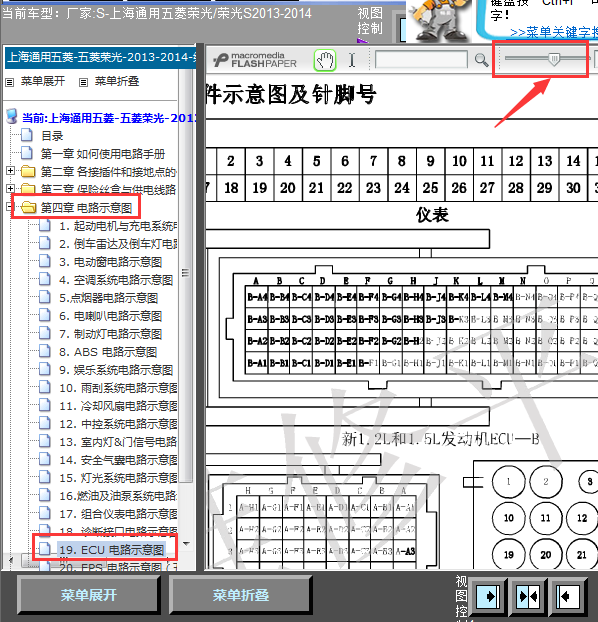The image size is (598, 622).
Task: Open 8. ABS 电路示意图
Action: [x=108, y=352]
